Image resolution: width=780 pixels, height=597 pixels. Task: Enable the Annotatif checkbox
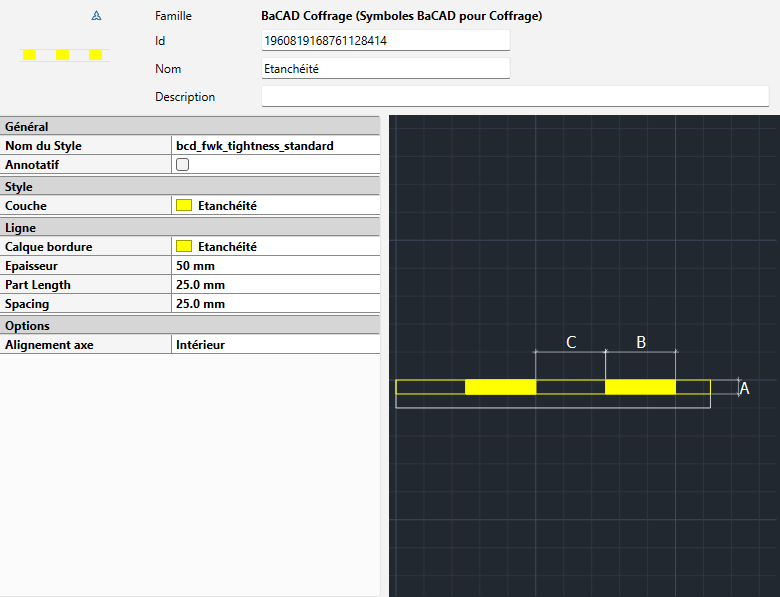tap(183, 165)
